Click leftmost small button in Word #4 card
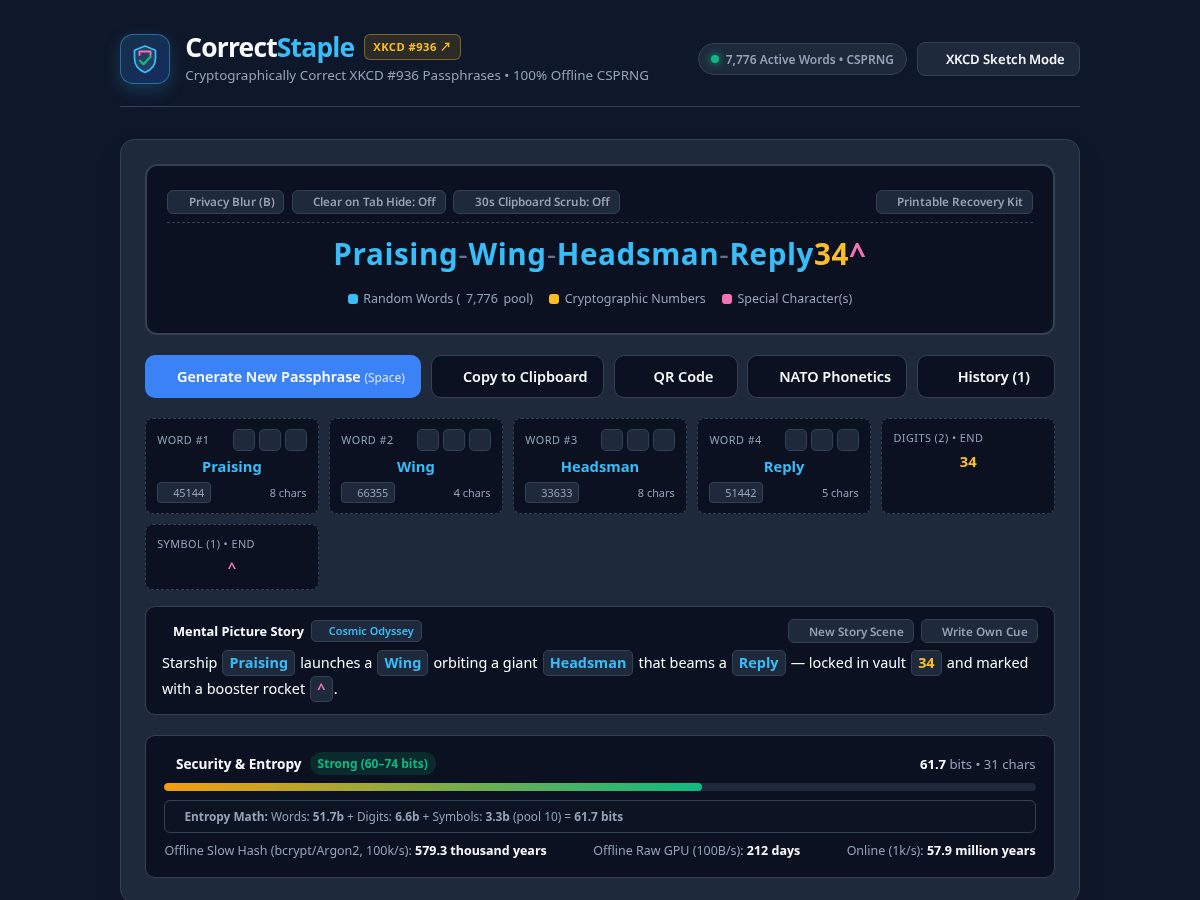 tap(796, 440)
